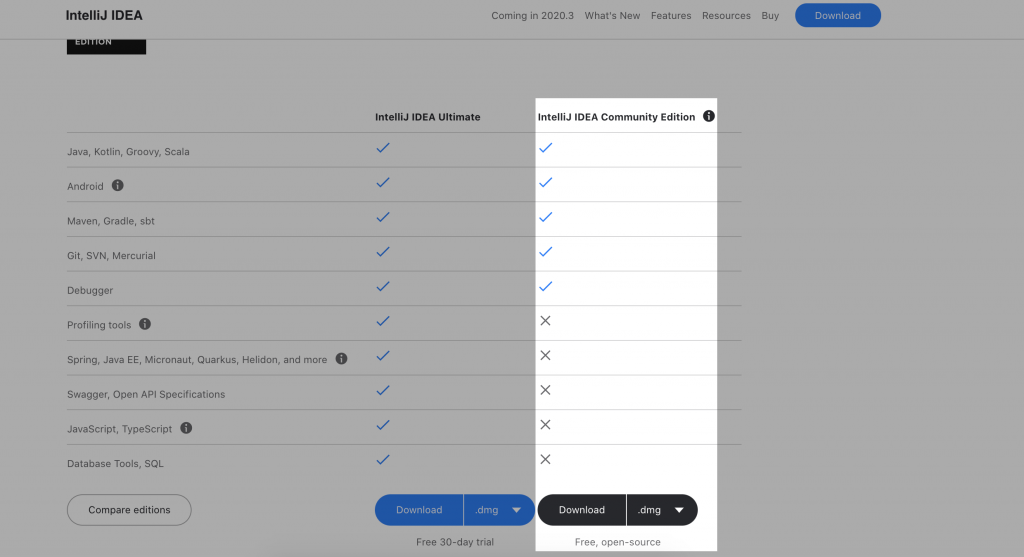Click the blue Download button in header

click(x=838, y=16)
